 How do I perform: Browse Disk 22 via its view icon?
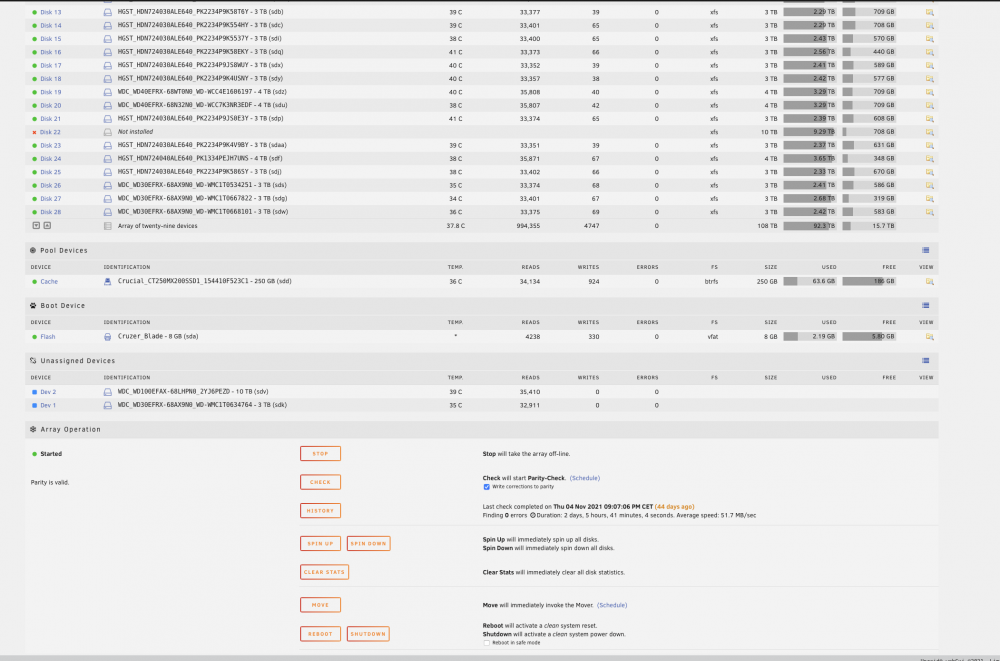tap(929, 132)
